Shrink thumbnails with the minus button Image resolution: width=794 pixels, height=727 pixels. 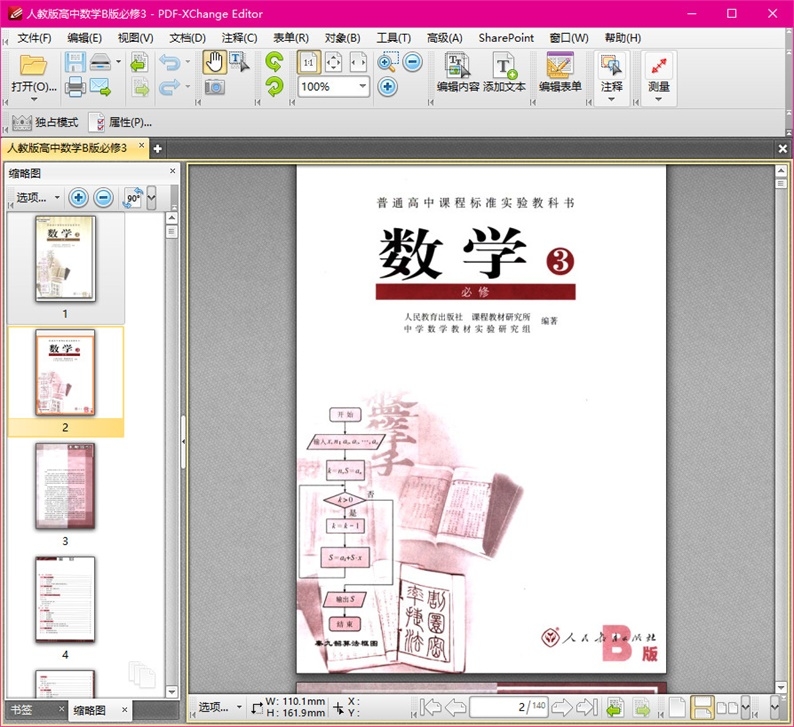[104, 197]
